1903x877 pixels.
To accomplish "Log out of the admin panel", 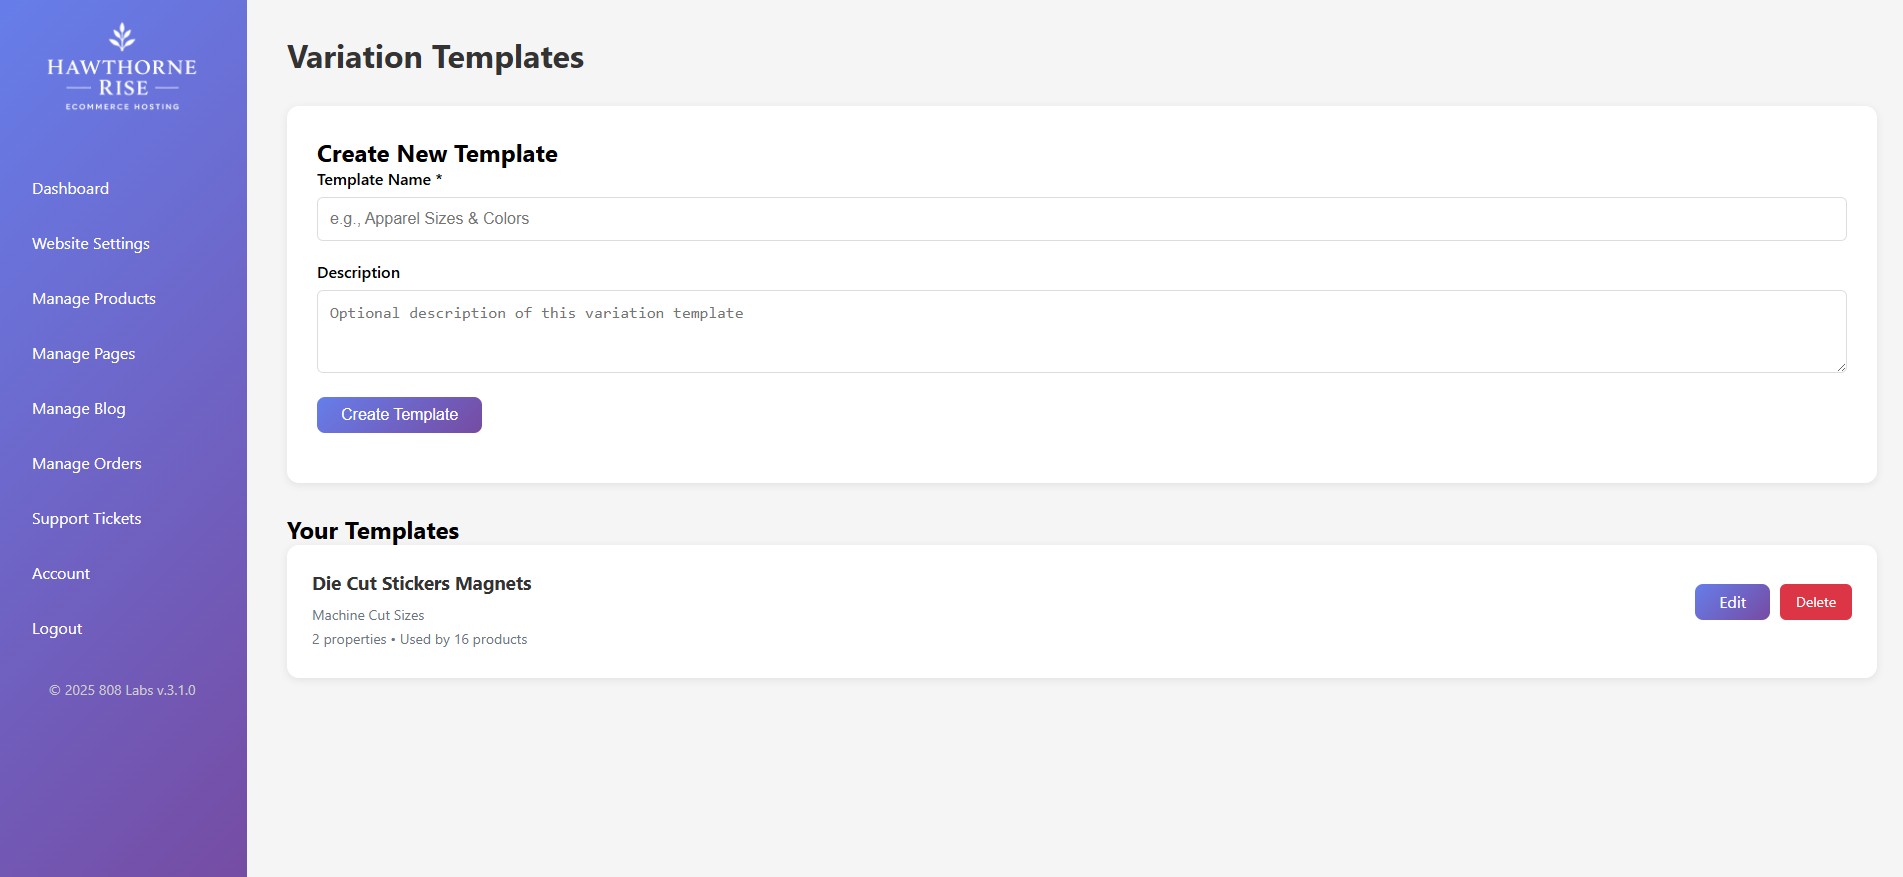I will click(x=56, y=628).
